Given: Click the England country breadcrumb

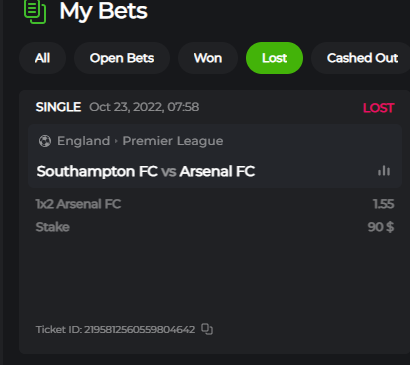Looking at the screenshot, I should 83,141.
